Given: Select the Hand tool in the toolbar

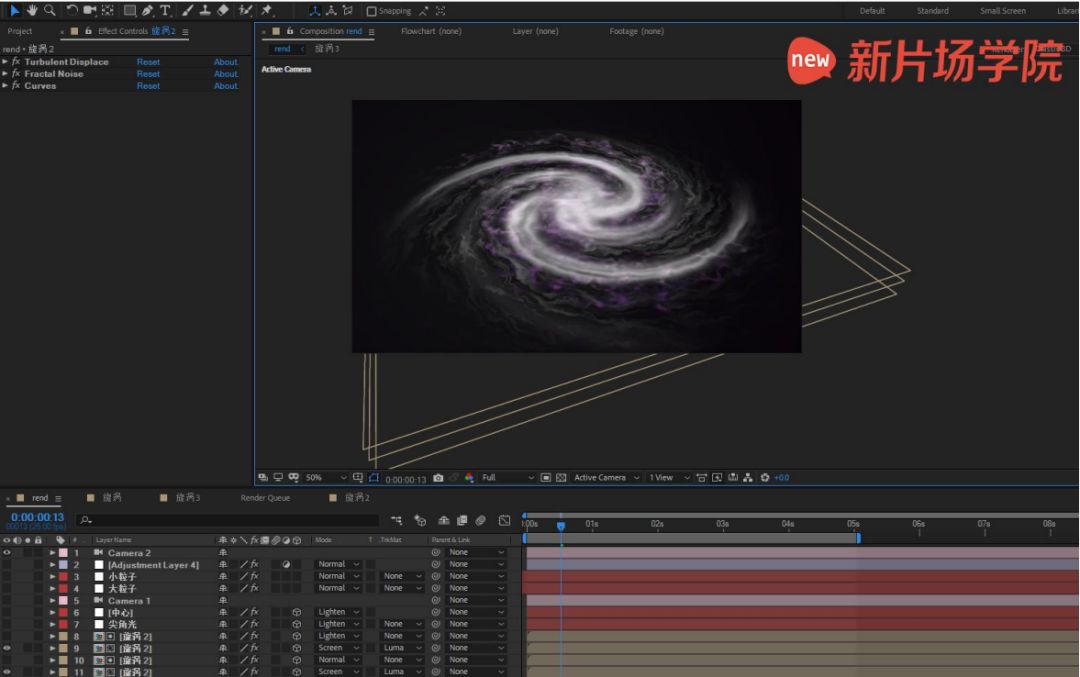Looking at the screenshot, I should 32,10.
